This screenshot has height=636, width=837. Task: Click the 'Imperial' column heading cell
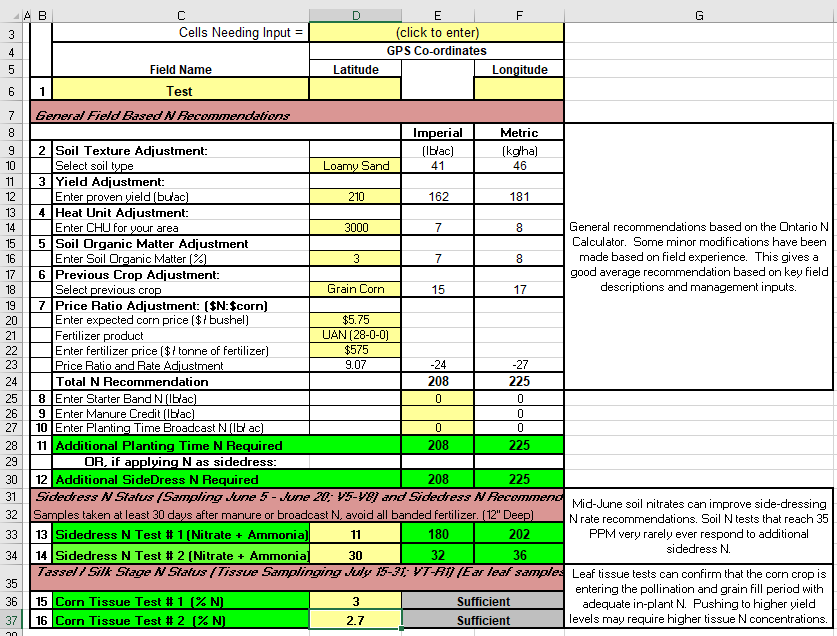[x=438, y=132]
